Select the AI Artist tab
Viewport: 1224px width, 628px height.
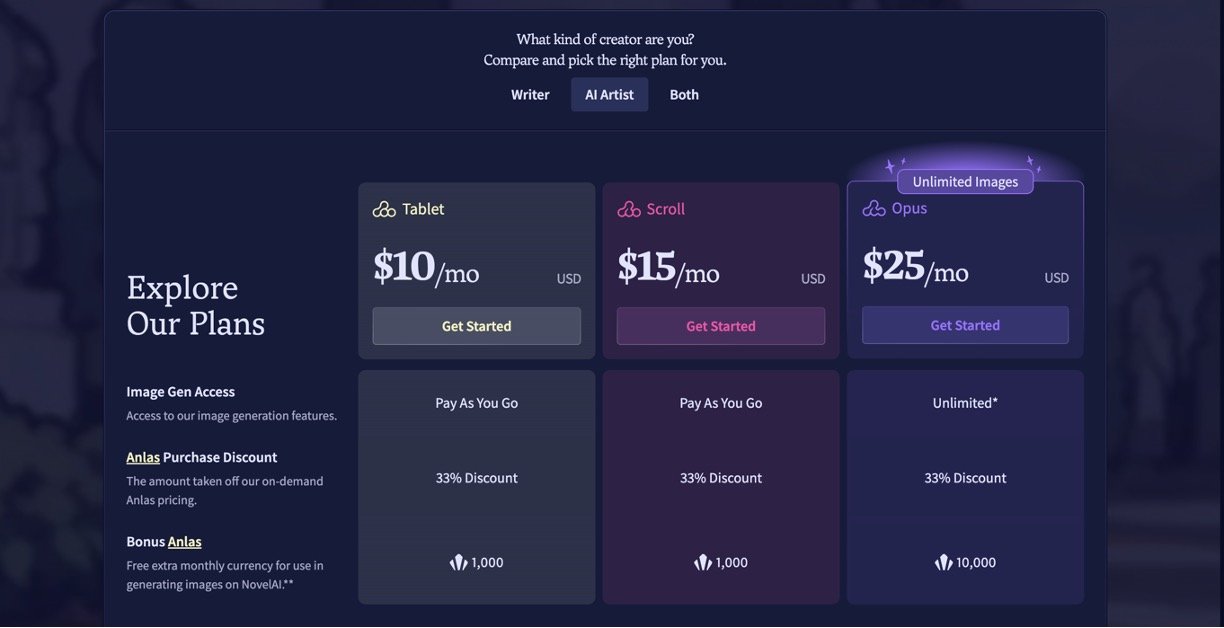(609, 95)
